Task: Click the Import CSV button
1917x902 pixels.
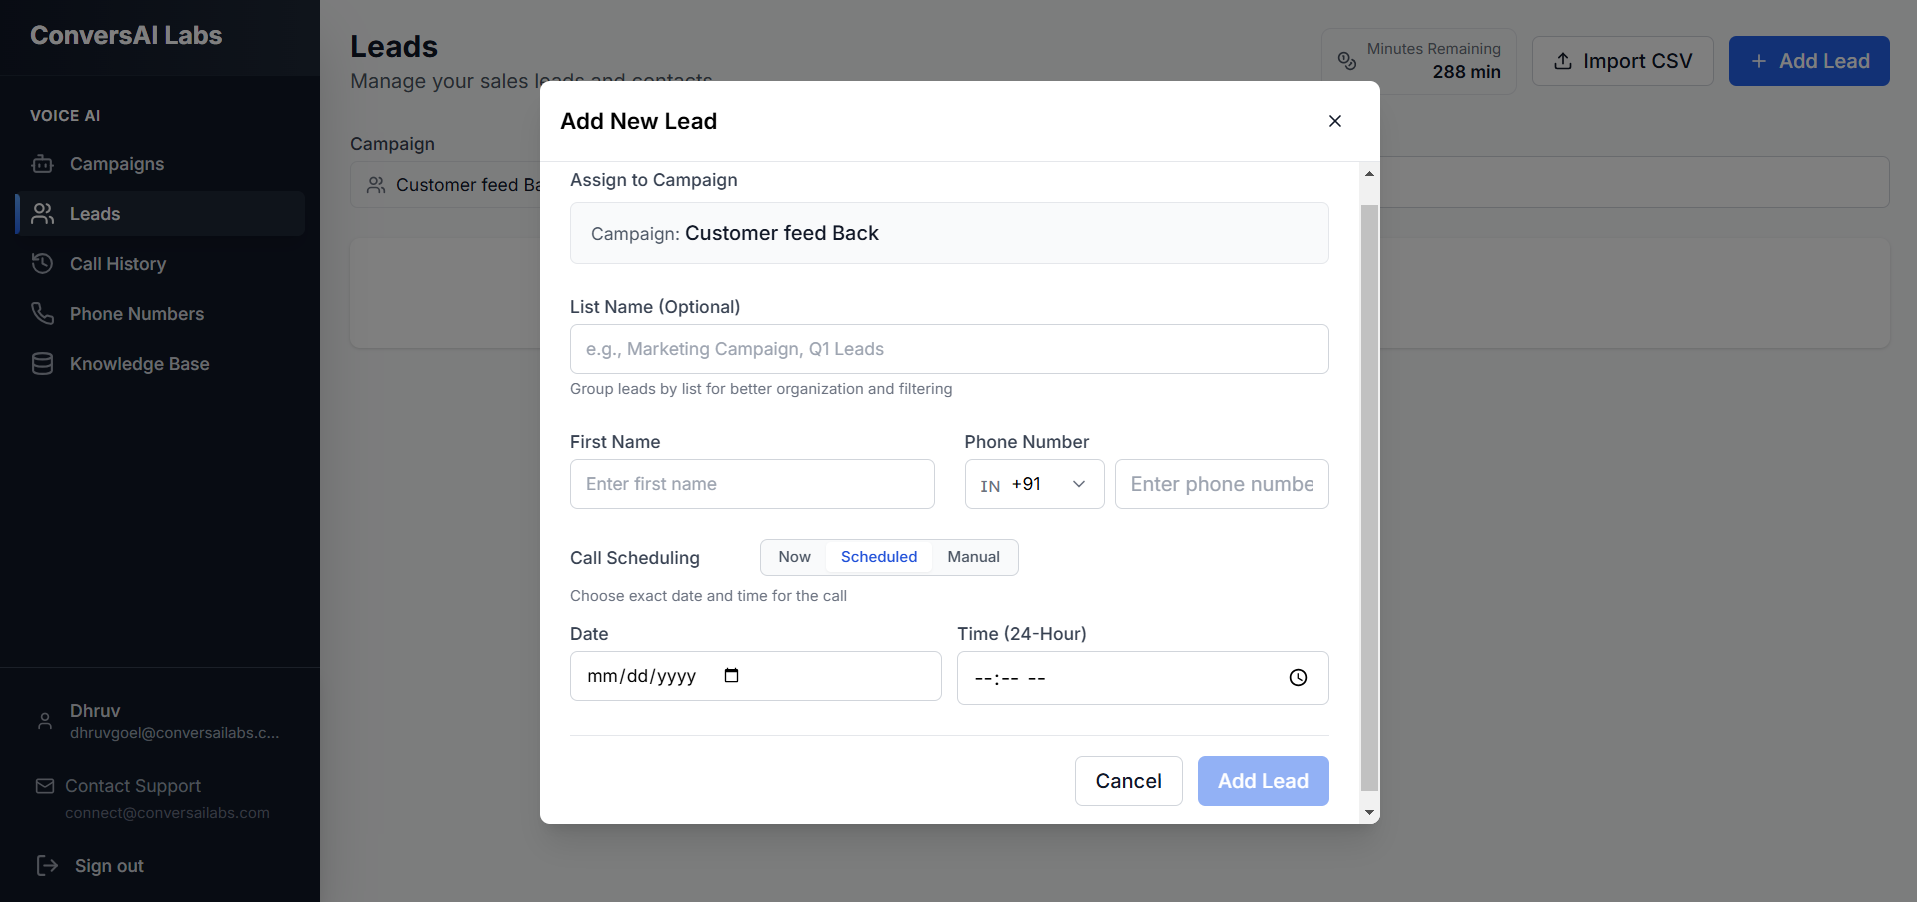Action: click(x=1622, y=61)
